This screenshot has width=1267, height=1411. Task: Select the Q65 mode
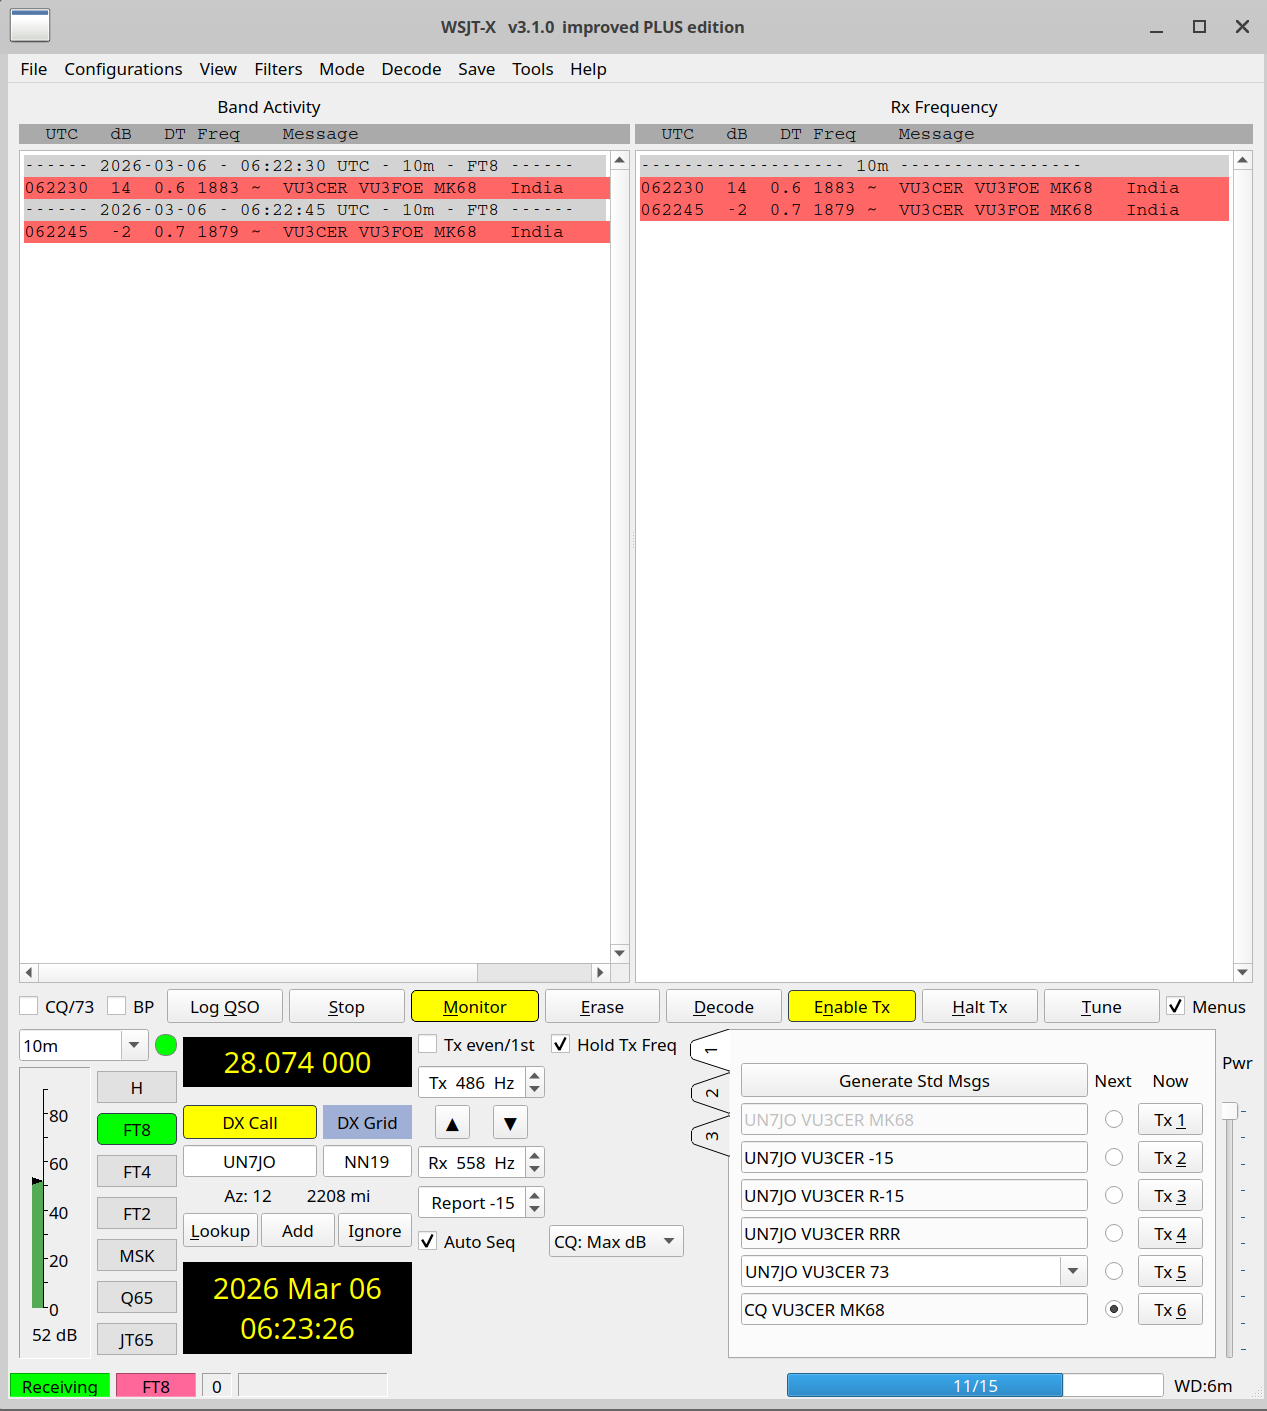136,1297
